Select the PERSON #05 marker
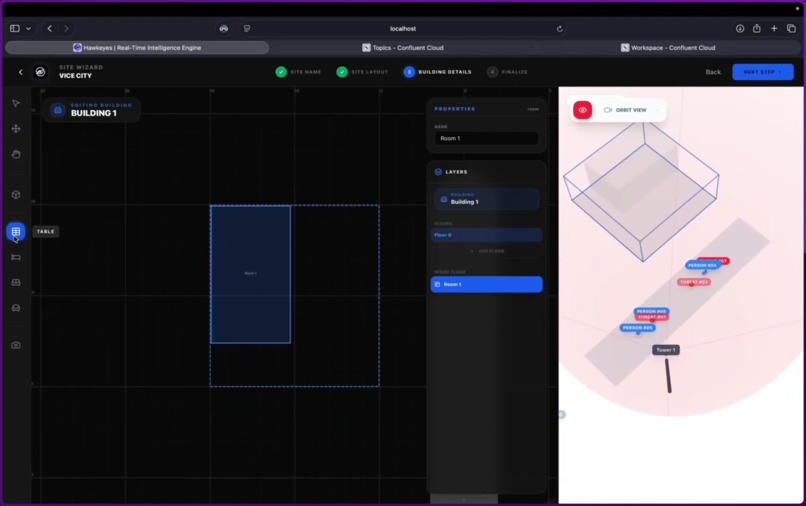806x506 pixels. pyautogui.click(x=637, y=328)
